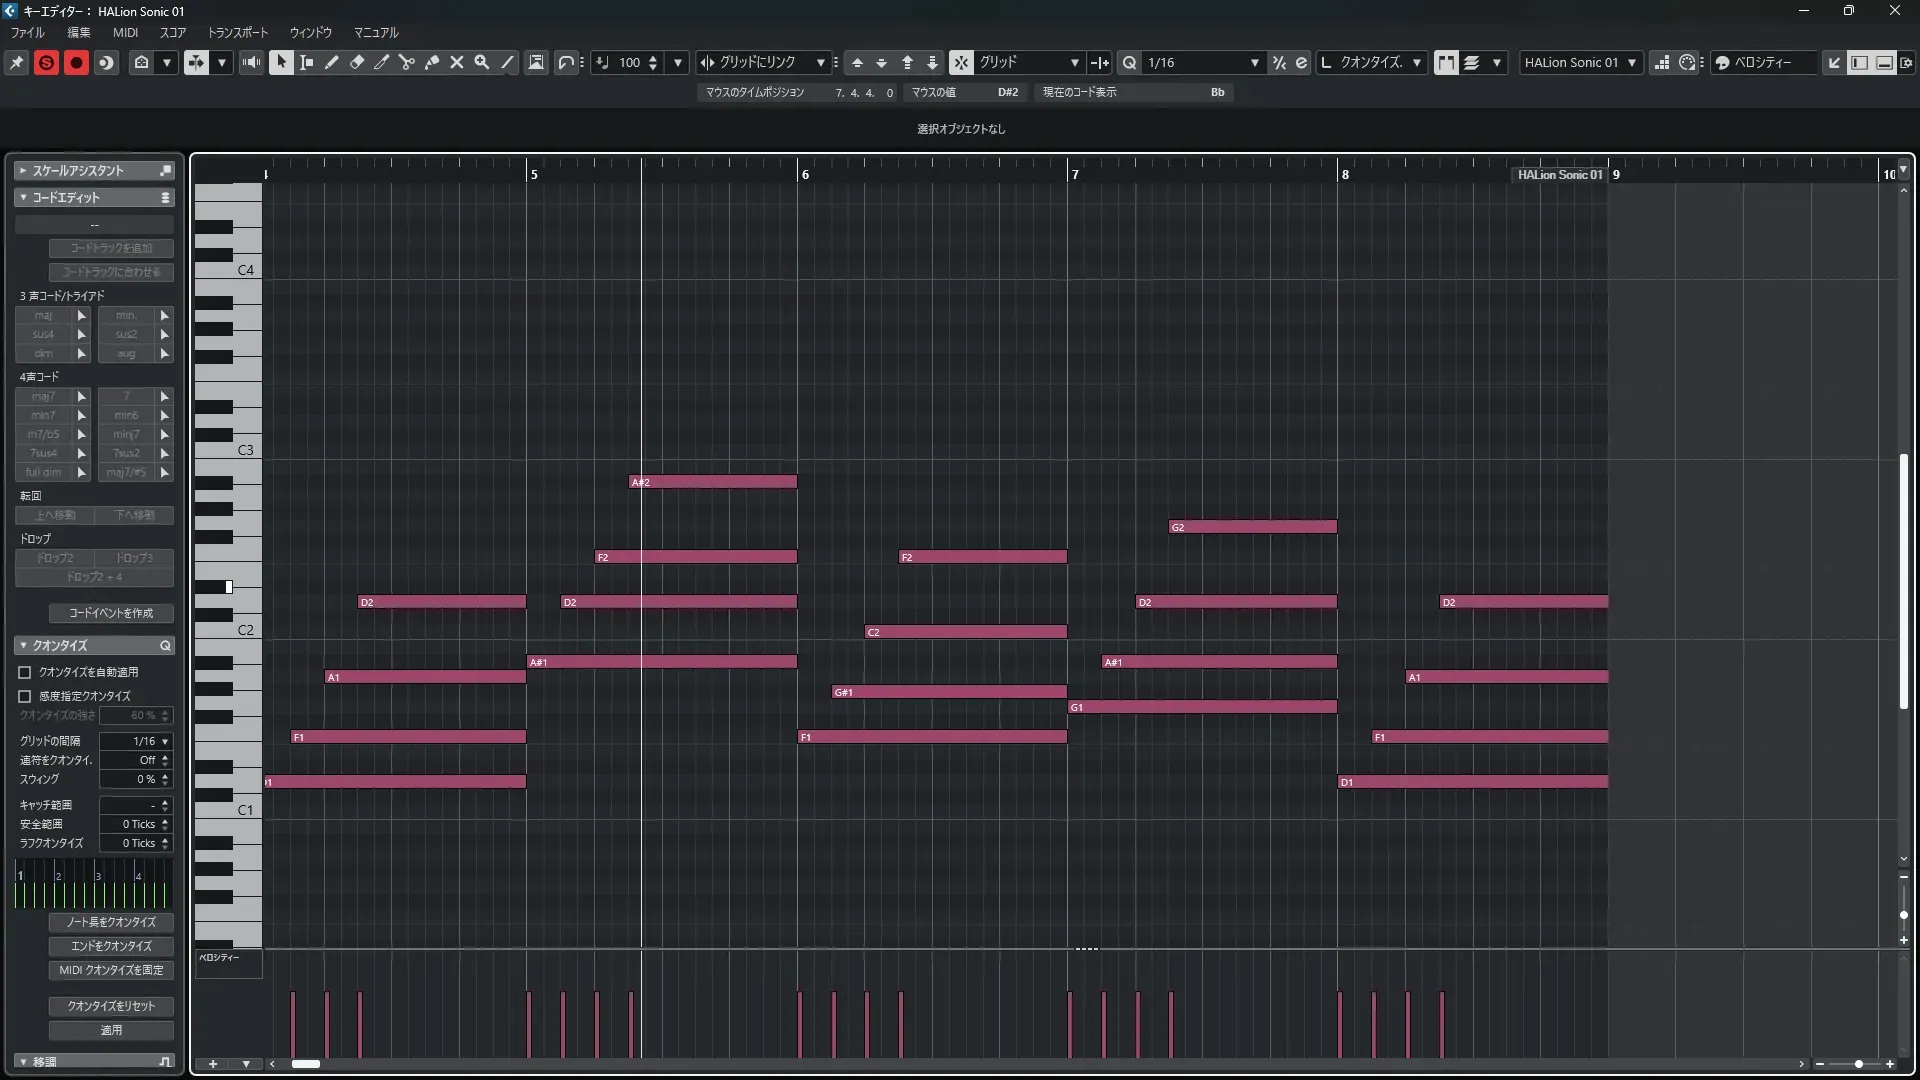Screen dimensions: 1920x1080
Task: Choose the Scissors split tool
Action: click(407, 62)
